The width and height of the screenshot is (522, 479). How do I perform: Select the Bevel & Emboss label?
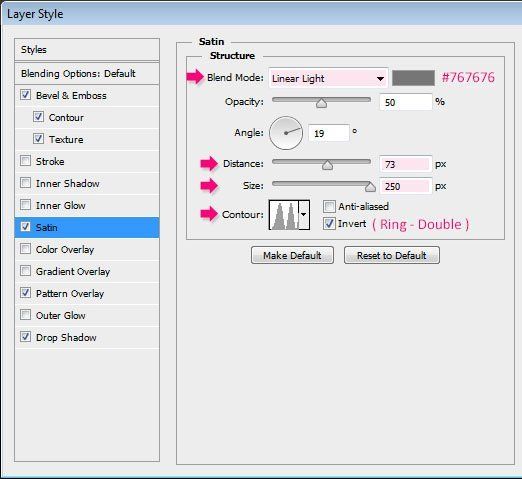coord(71,95)
